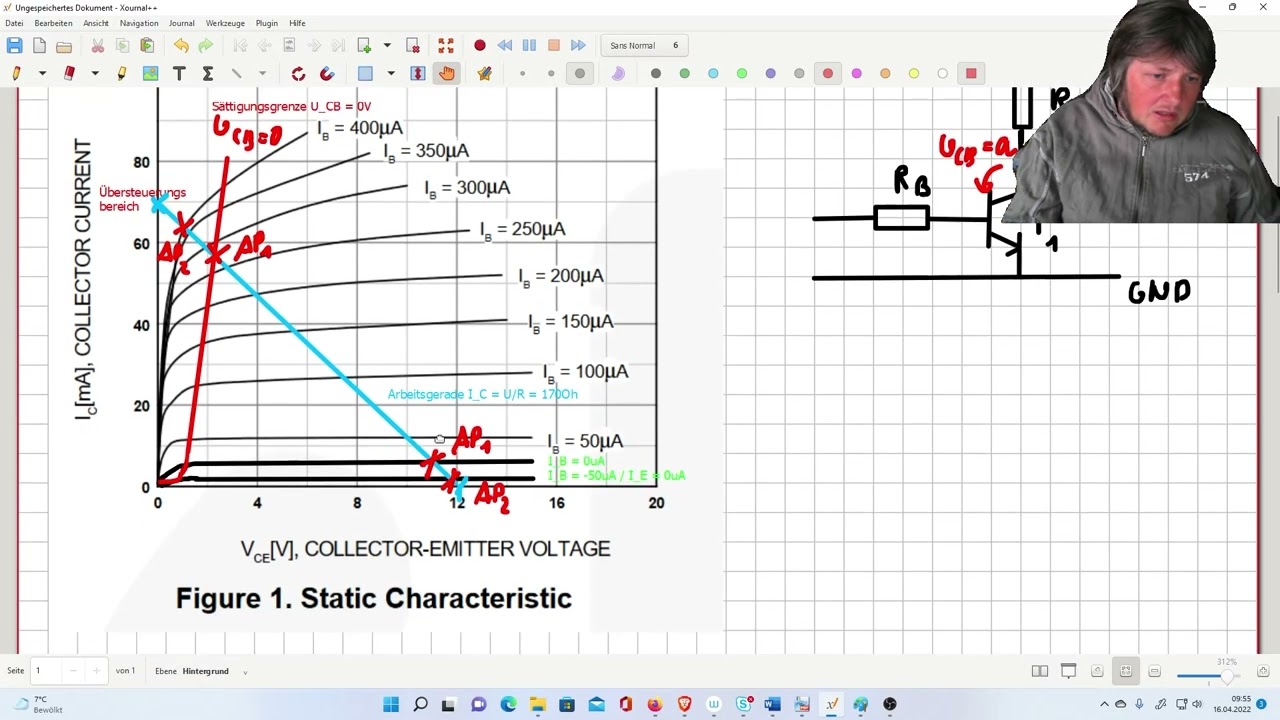The width and height of the screenshot is (1280, 720).
Task: Open the Plugin menu
Action: click(267, 23)
